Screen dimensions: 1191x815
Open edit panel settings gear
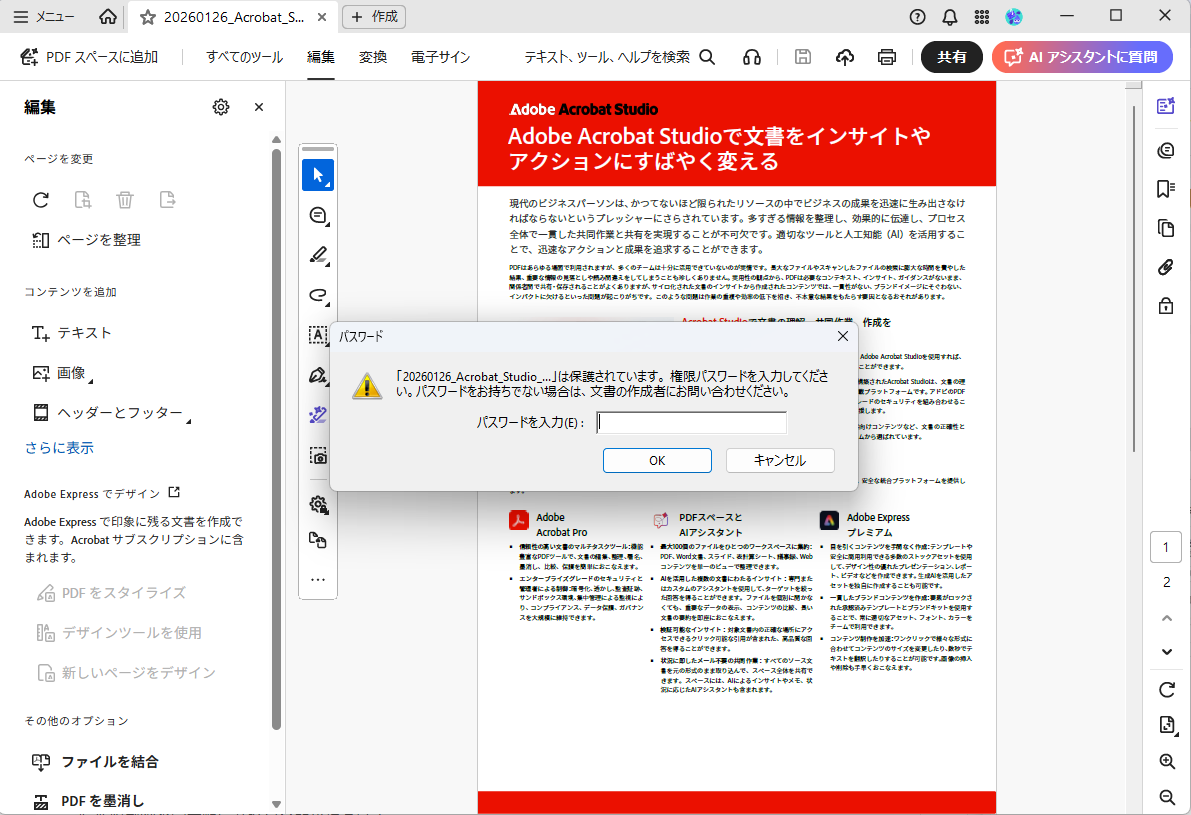tap(220, 107)
